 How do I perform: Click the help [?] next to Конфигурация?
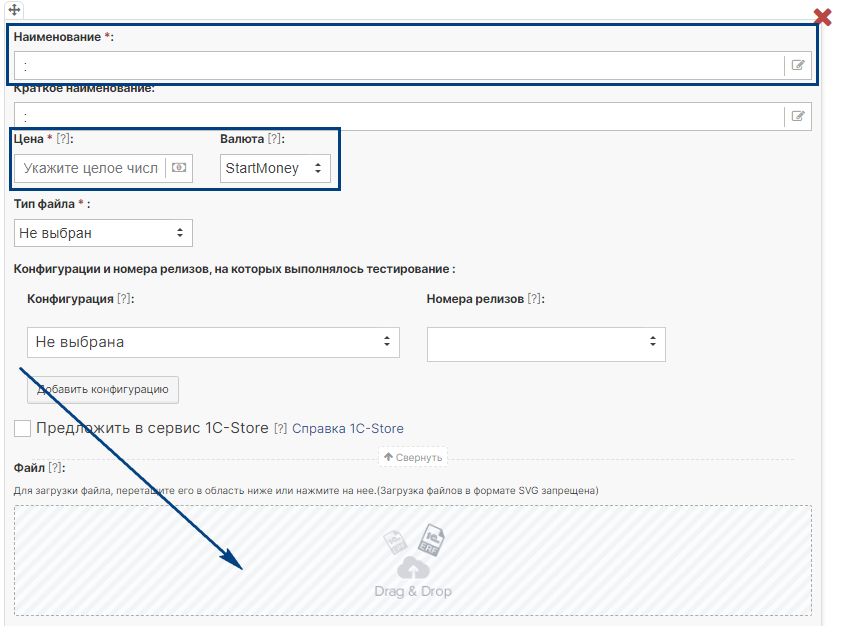pos(124,299)
